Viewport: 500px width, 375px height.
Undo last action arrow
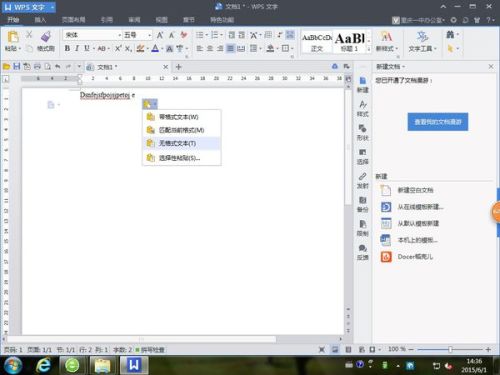(58, 67)
